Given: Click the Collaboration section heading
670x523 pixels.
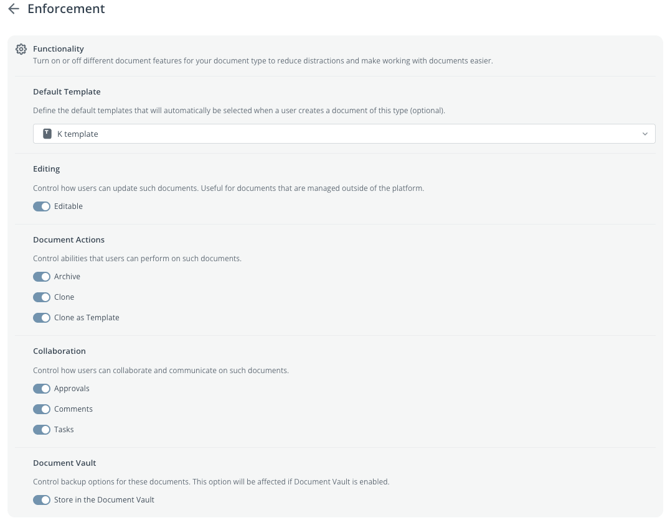Looking at the screenshot, I should pyautogui.click(x=59, y=351).
